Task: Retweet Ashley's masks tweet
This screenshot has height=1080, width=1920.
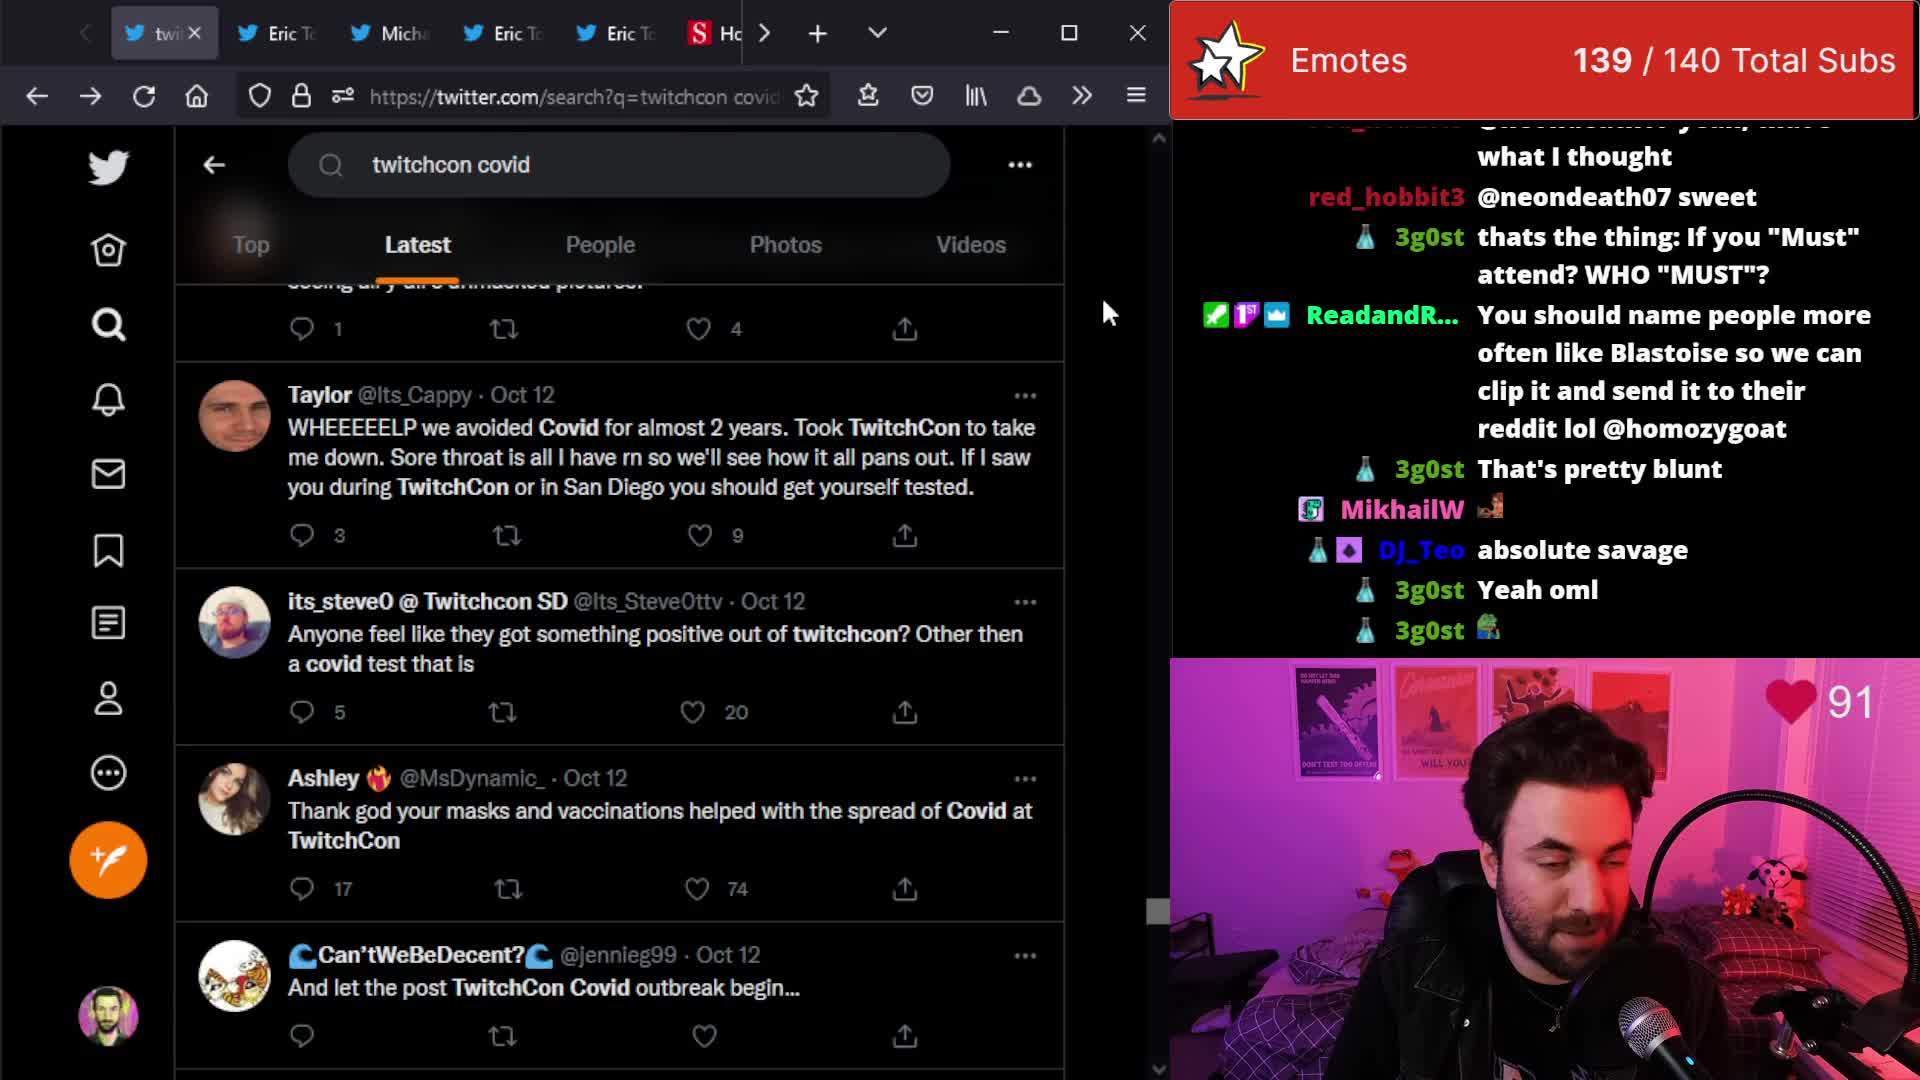Action: 508,889
